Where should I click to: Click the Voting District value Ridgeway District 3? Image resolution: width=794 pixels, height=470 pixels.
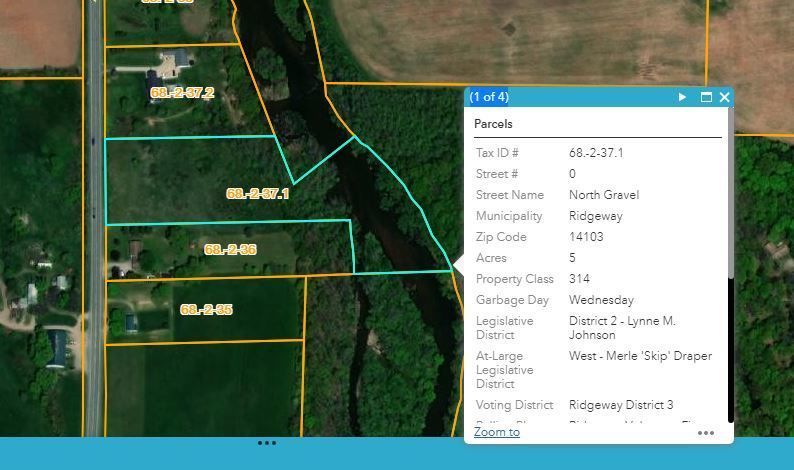621,405
